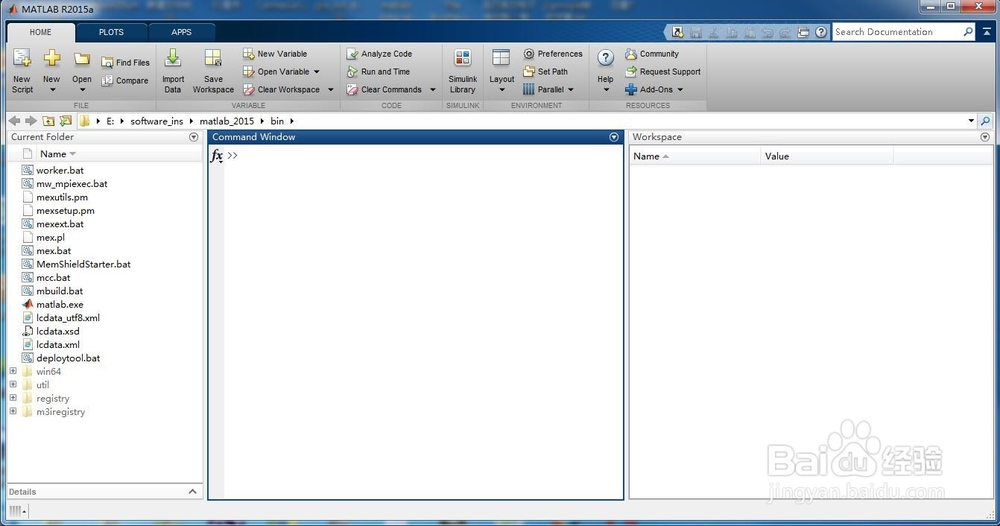Visit the Community resource
Screen dimensions: 1000x526
click(x=652, y=54)
